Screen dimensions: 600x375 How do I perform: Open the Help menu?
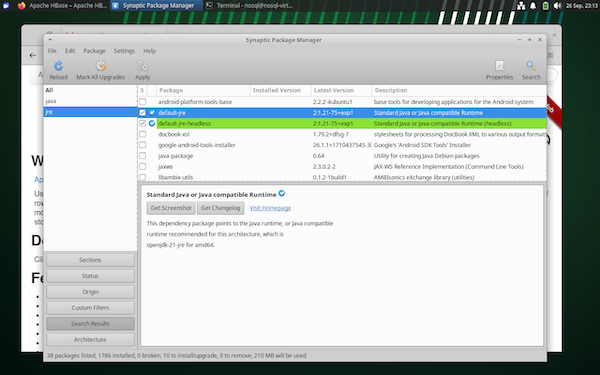pos(150,51)
